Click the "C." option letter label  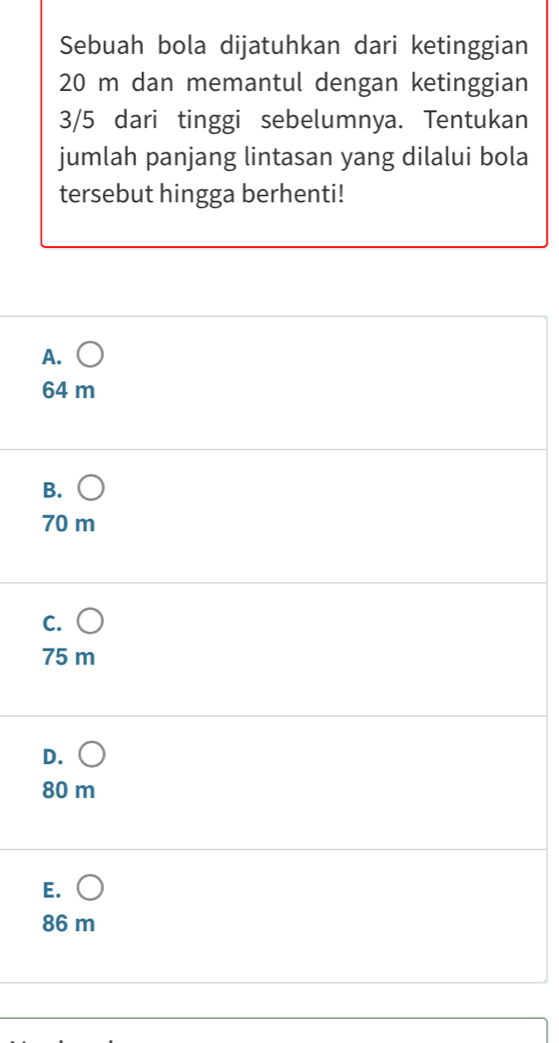coord(52,623)
